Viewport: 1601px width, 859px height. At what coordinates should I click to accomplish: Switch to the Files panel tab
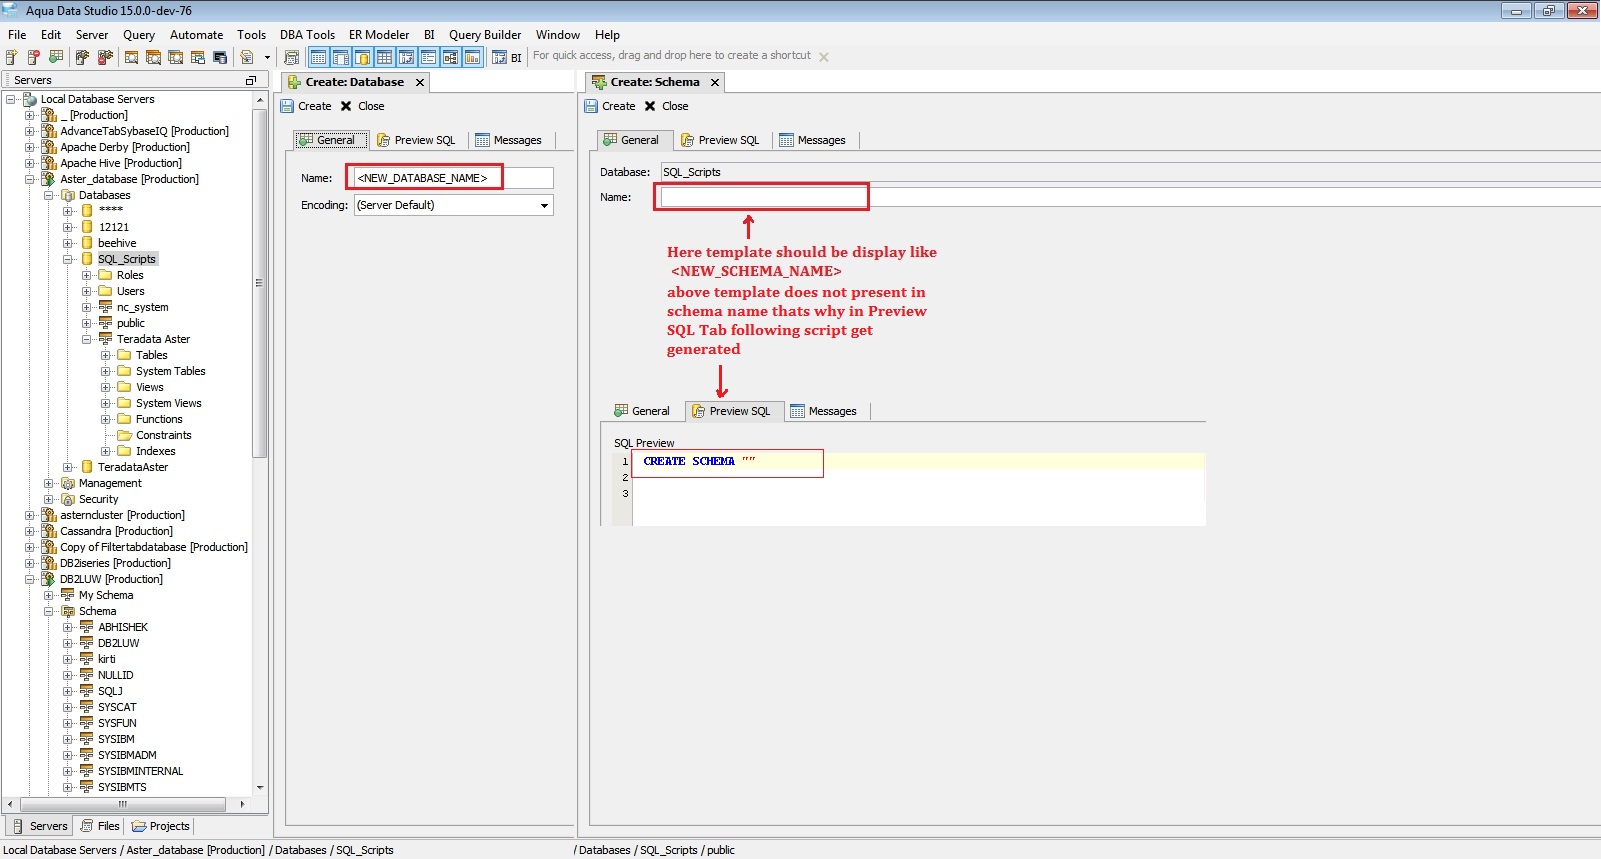(x=100, y=826)
